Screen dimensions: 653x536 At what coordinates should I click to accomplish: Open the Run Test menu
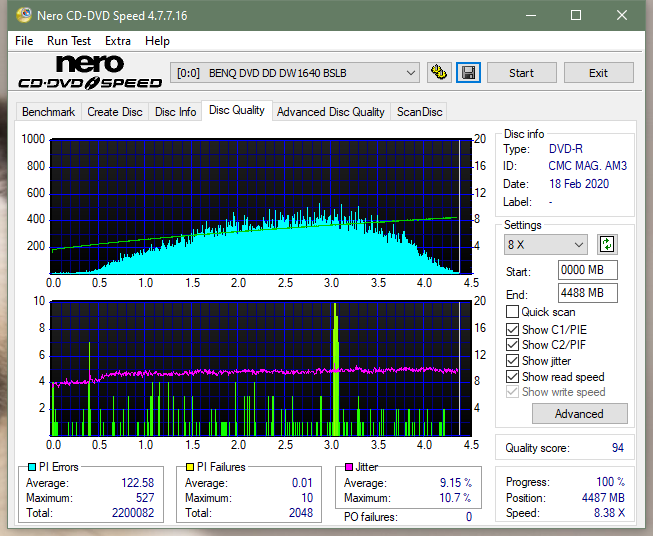[69, 41]
